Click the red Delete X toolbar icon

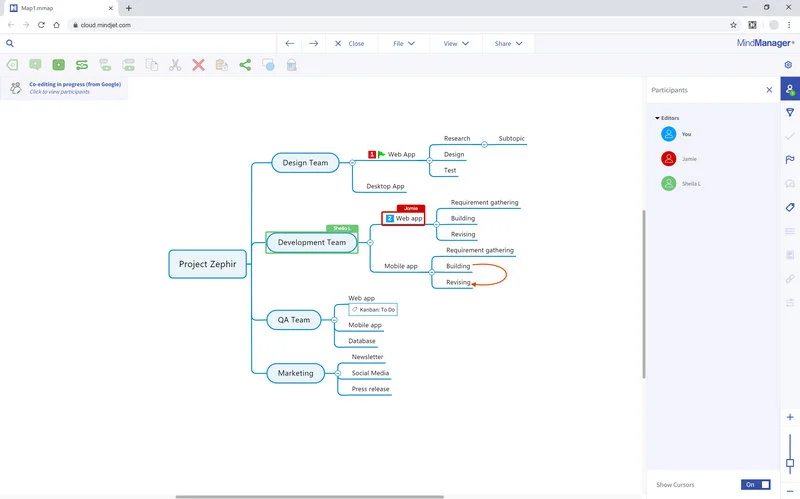[x=198, y=65]
